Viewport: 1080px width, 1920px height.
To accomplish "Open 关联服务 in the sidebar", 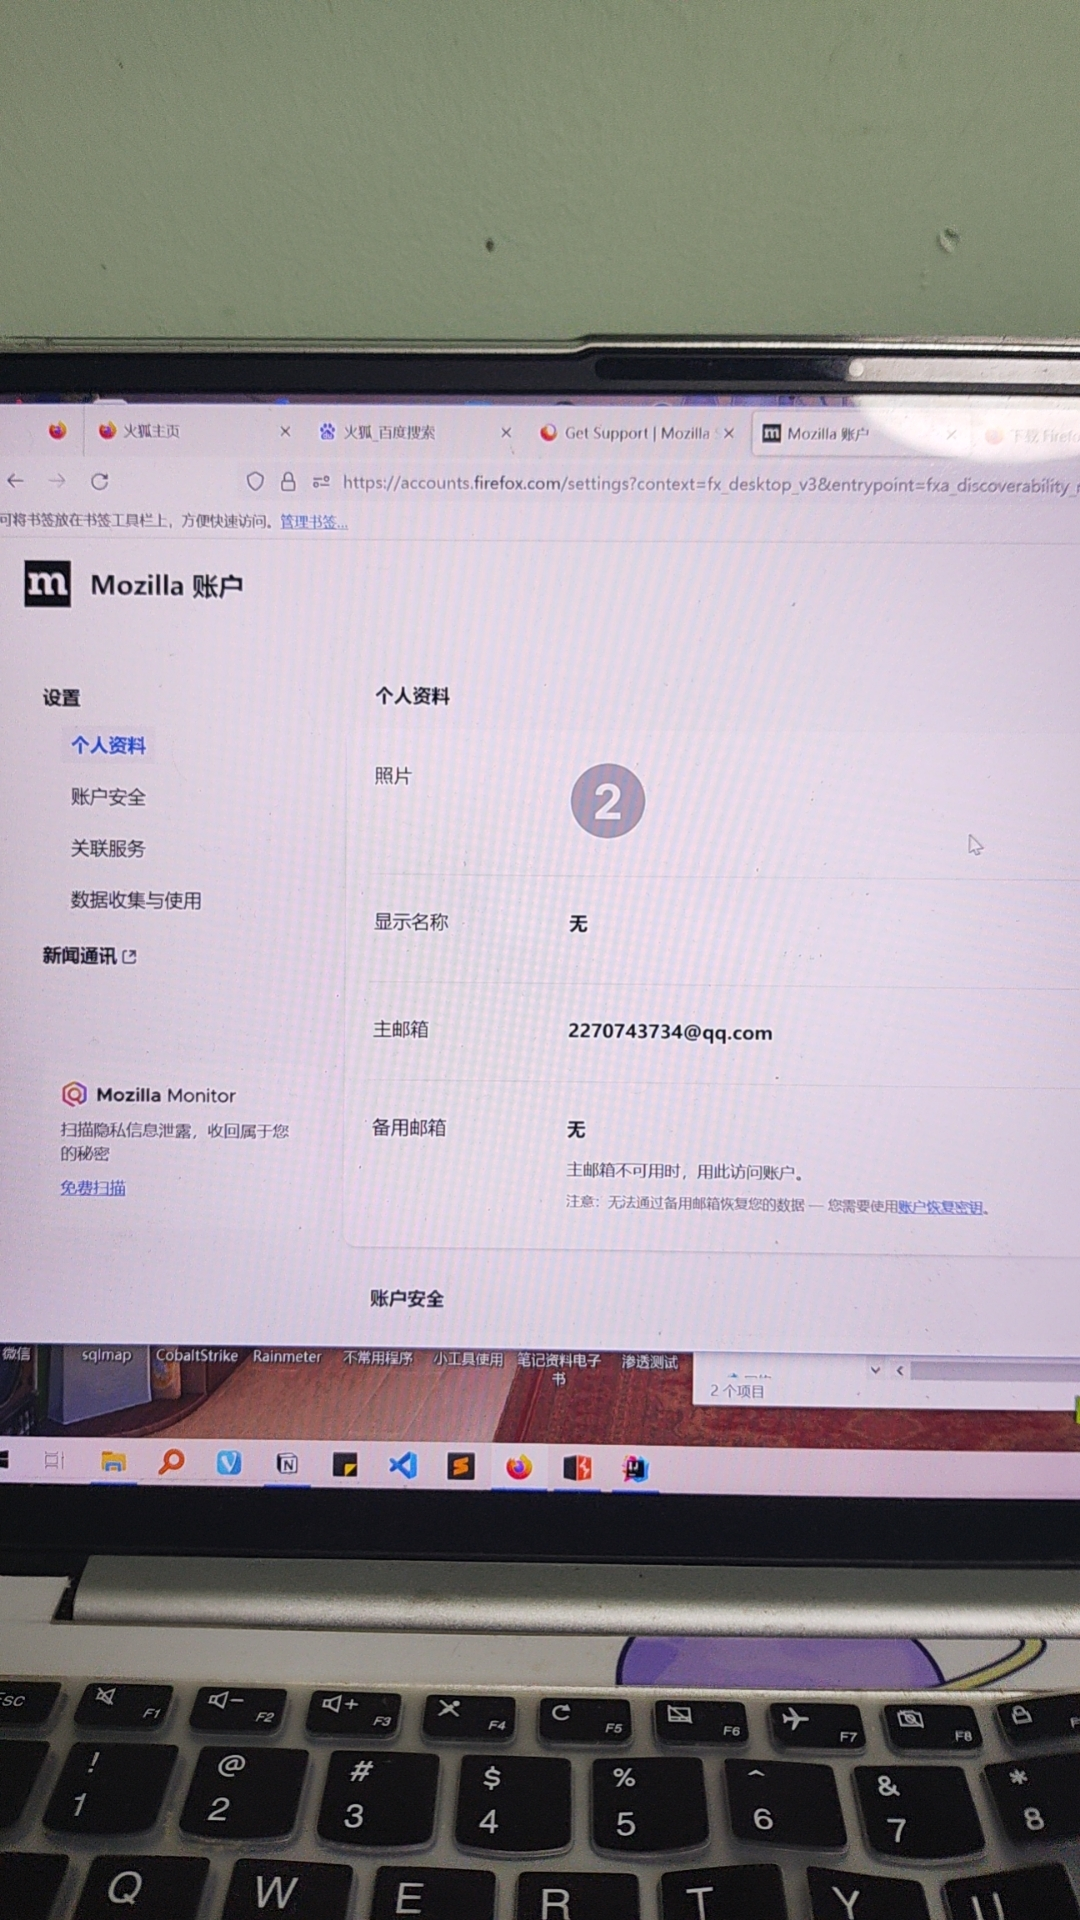I will [108, 849].
